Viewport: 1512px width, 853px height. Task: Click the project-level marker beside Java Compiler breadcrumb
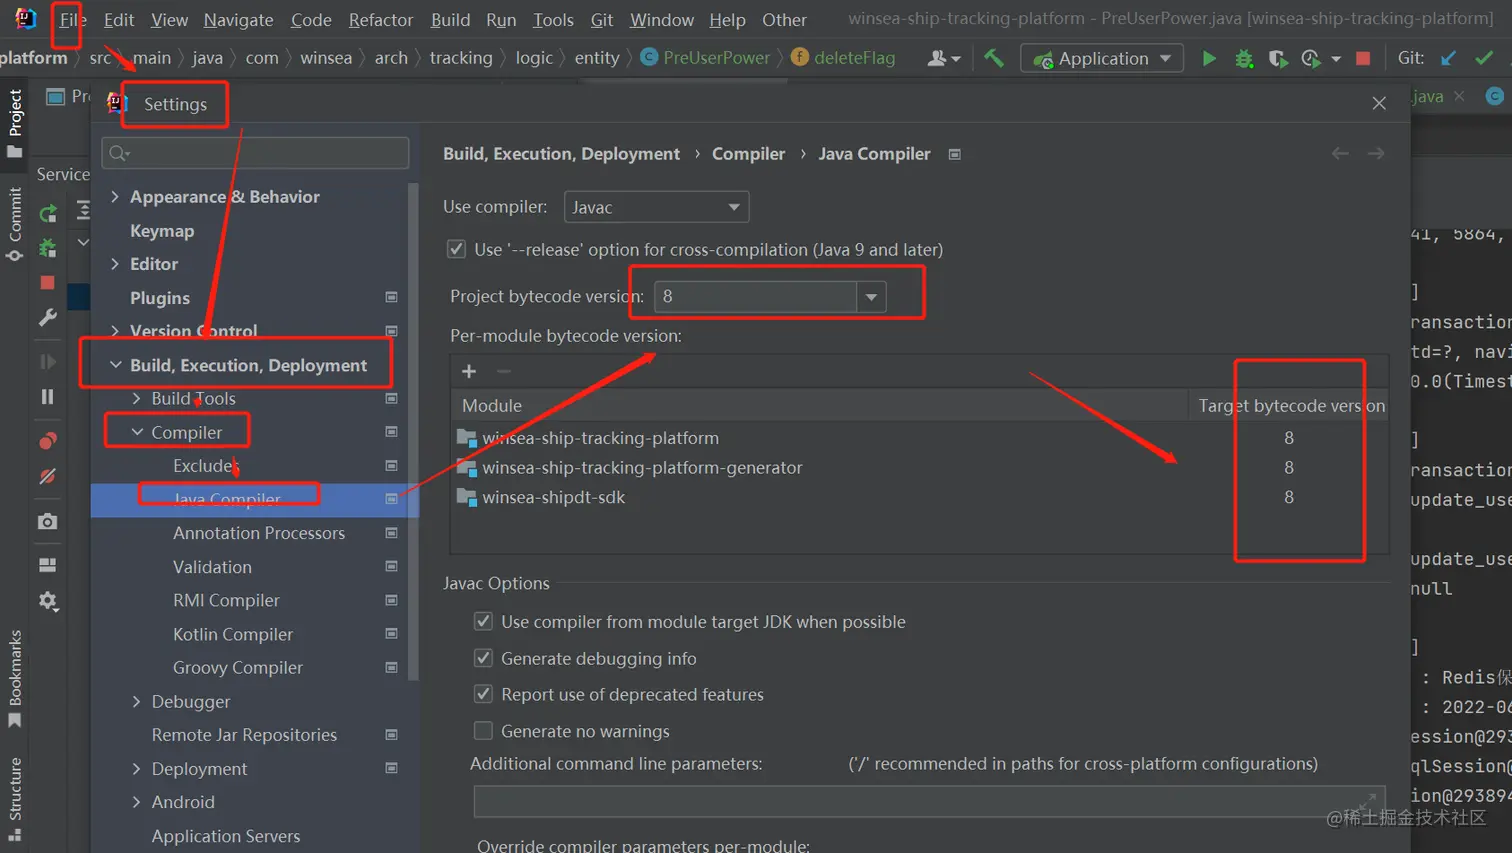point(955,154)
